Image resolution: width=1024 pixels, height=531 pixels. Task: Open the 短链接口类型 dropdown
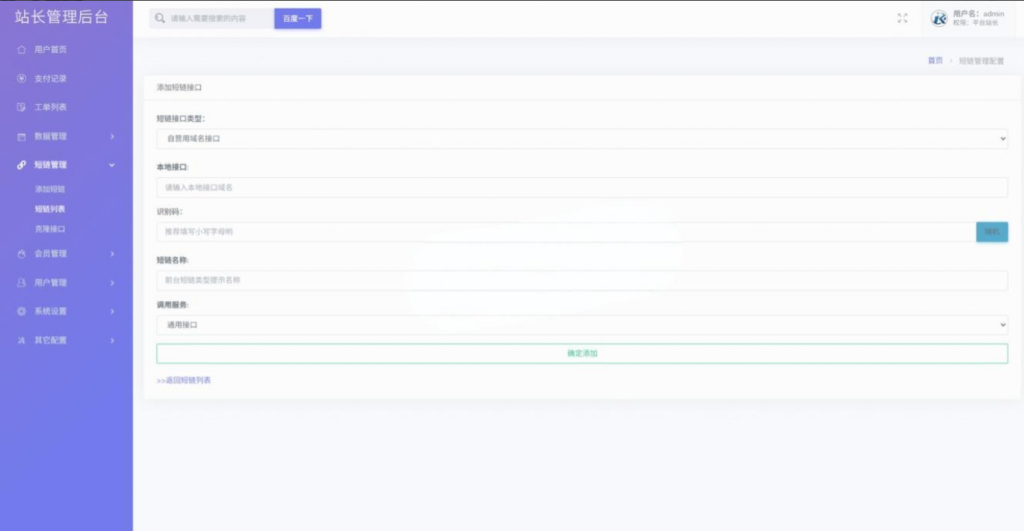click(x=581, y=139)
